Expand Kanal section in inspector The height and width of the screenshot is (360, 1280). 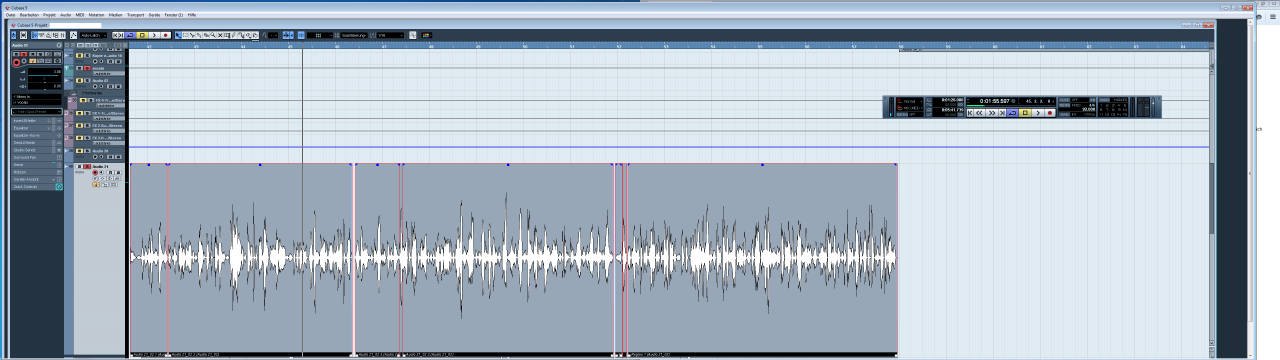[x=37, y=164]
